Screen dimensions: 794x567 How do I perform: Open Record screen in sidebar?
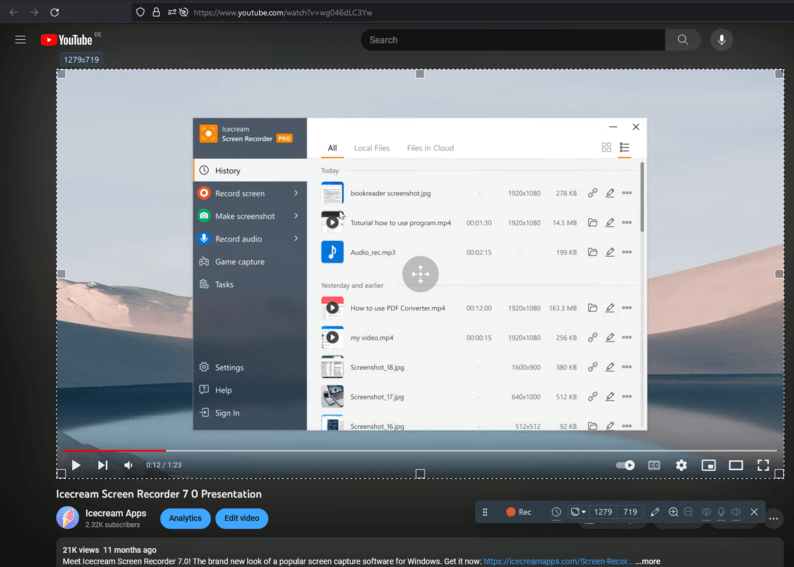tap(250, 193)
